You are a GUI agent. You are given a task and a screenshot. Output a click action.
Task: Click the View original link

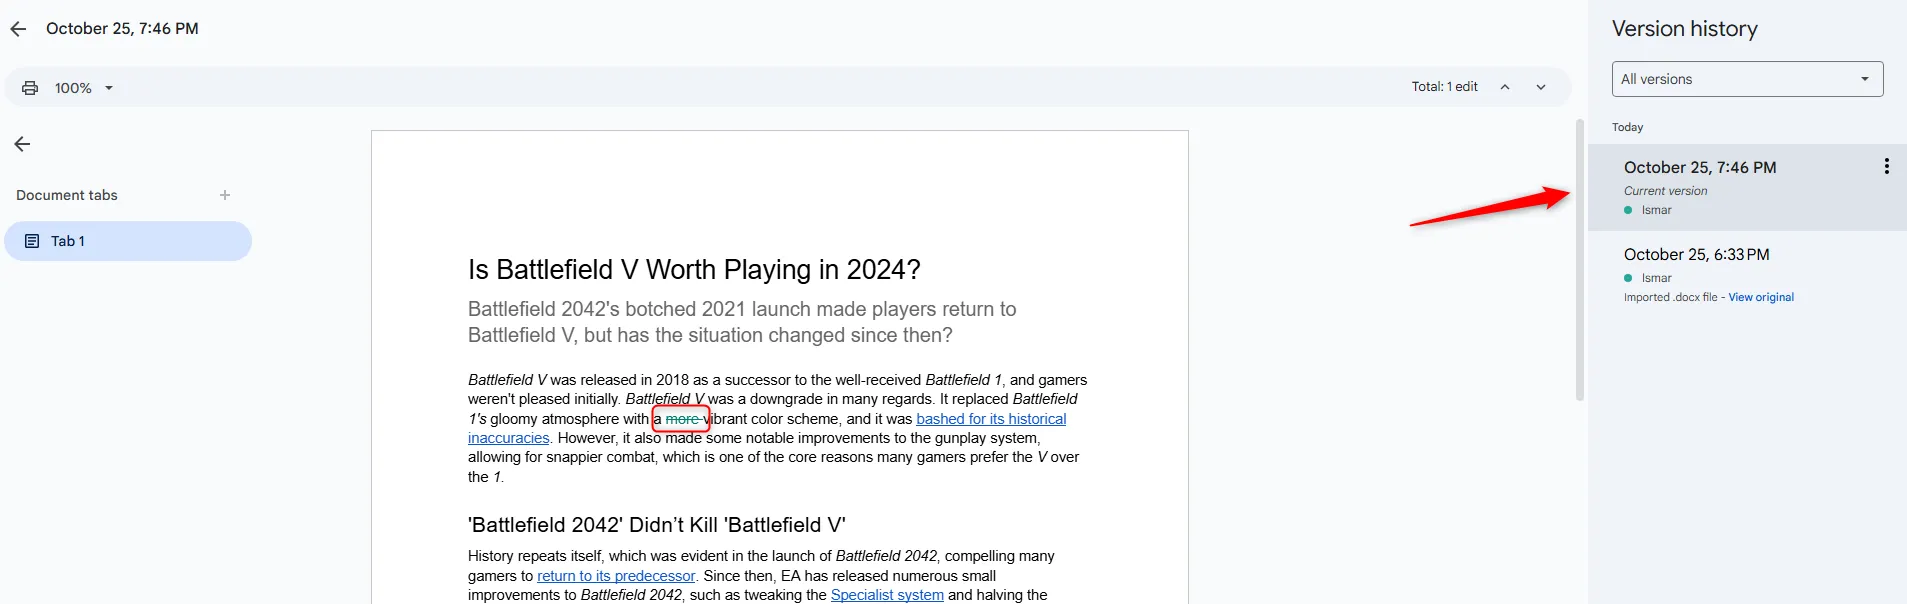(x=1761, y=297)
